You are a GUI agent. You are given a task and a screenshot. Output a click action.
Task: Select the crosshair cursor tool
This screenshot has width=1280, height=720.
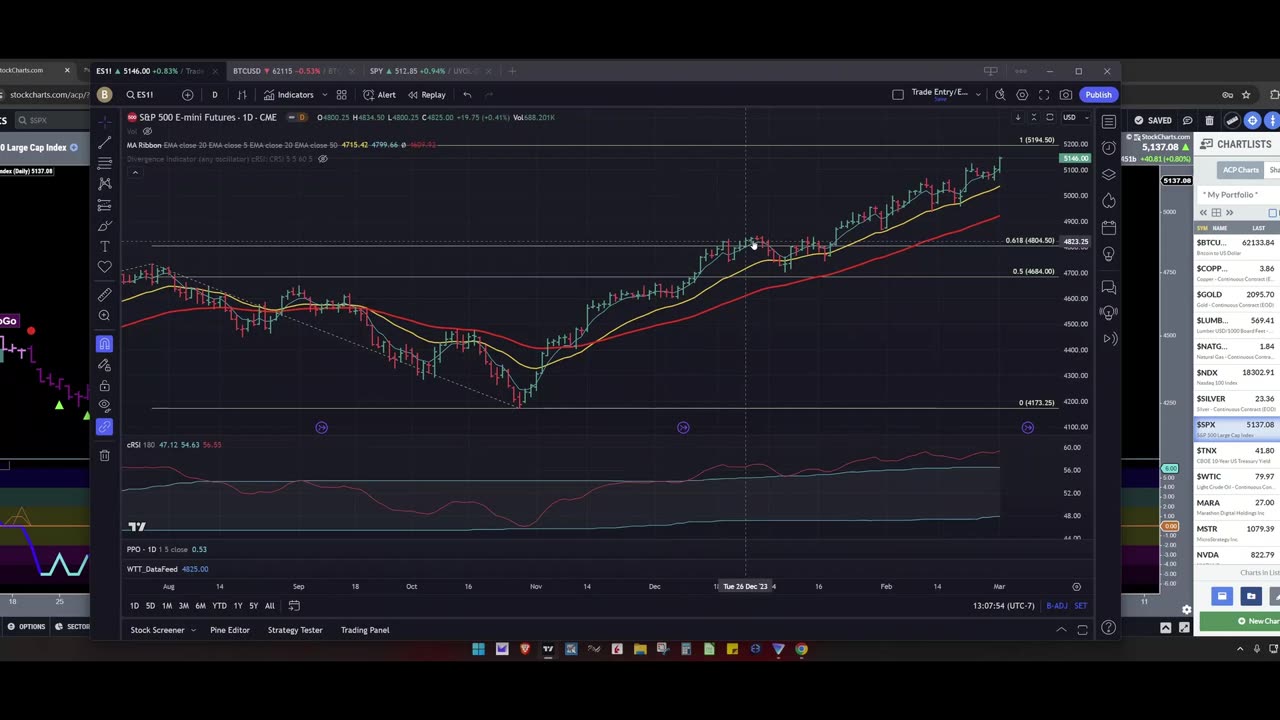pos(104,121)
